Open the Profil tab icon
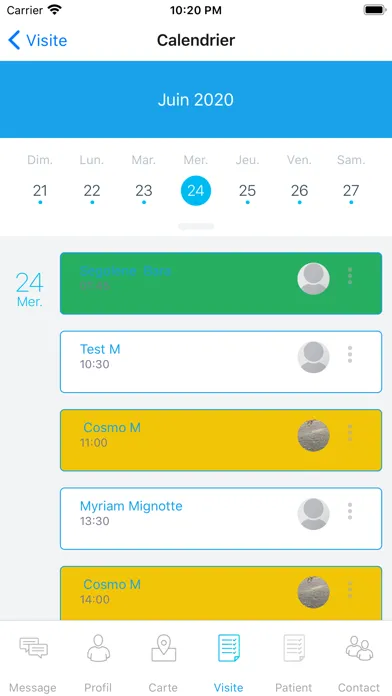392x696 pixels. tap(98, 648)
